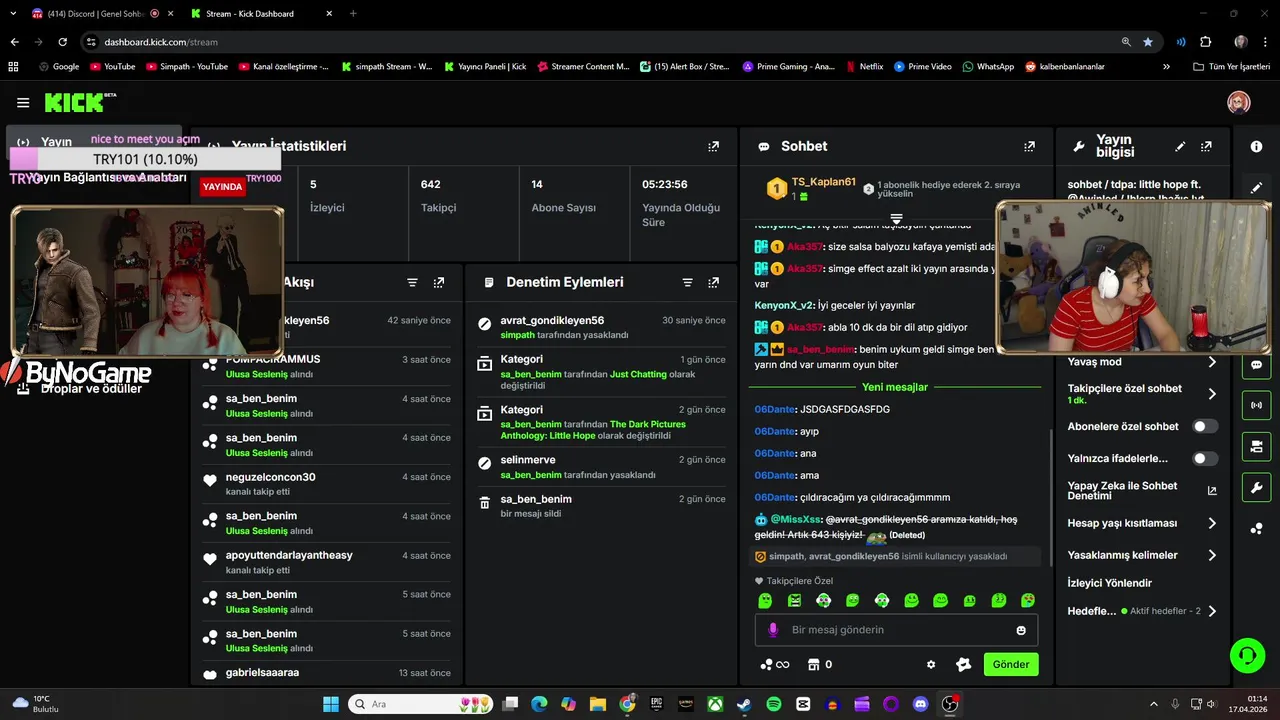Open the WhatsApp bookmark
This screenshot has height=720, width=1280.
(988, 66)
